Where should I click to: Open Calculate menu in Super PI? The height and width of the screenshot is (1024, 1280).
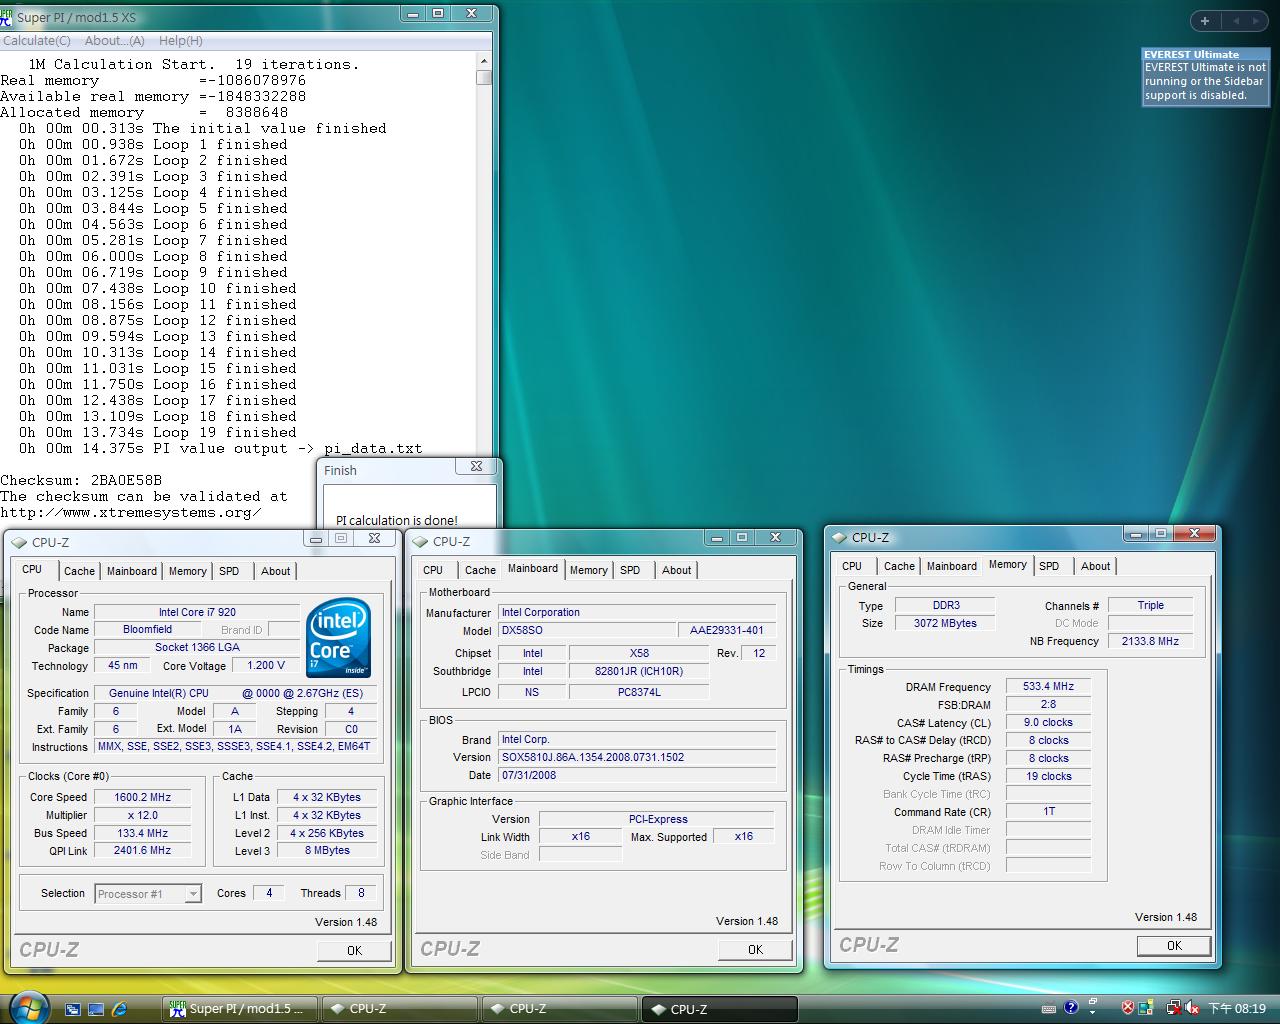[x=37, y=41]
